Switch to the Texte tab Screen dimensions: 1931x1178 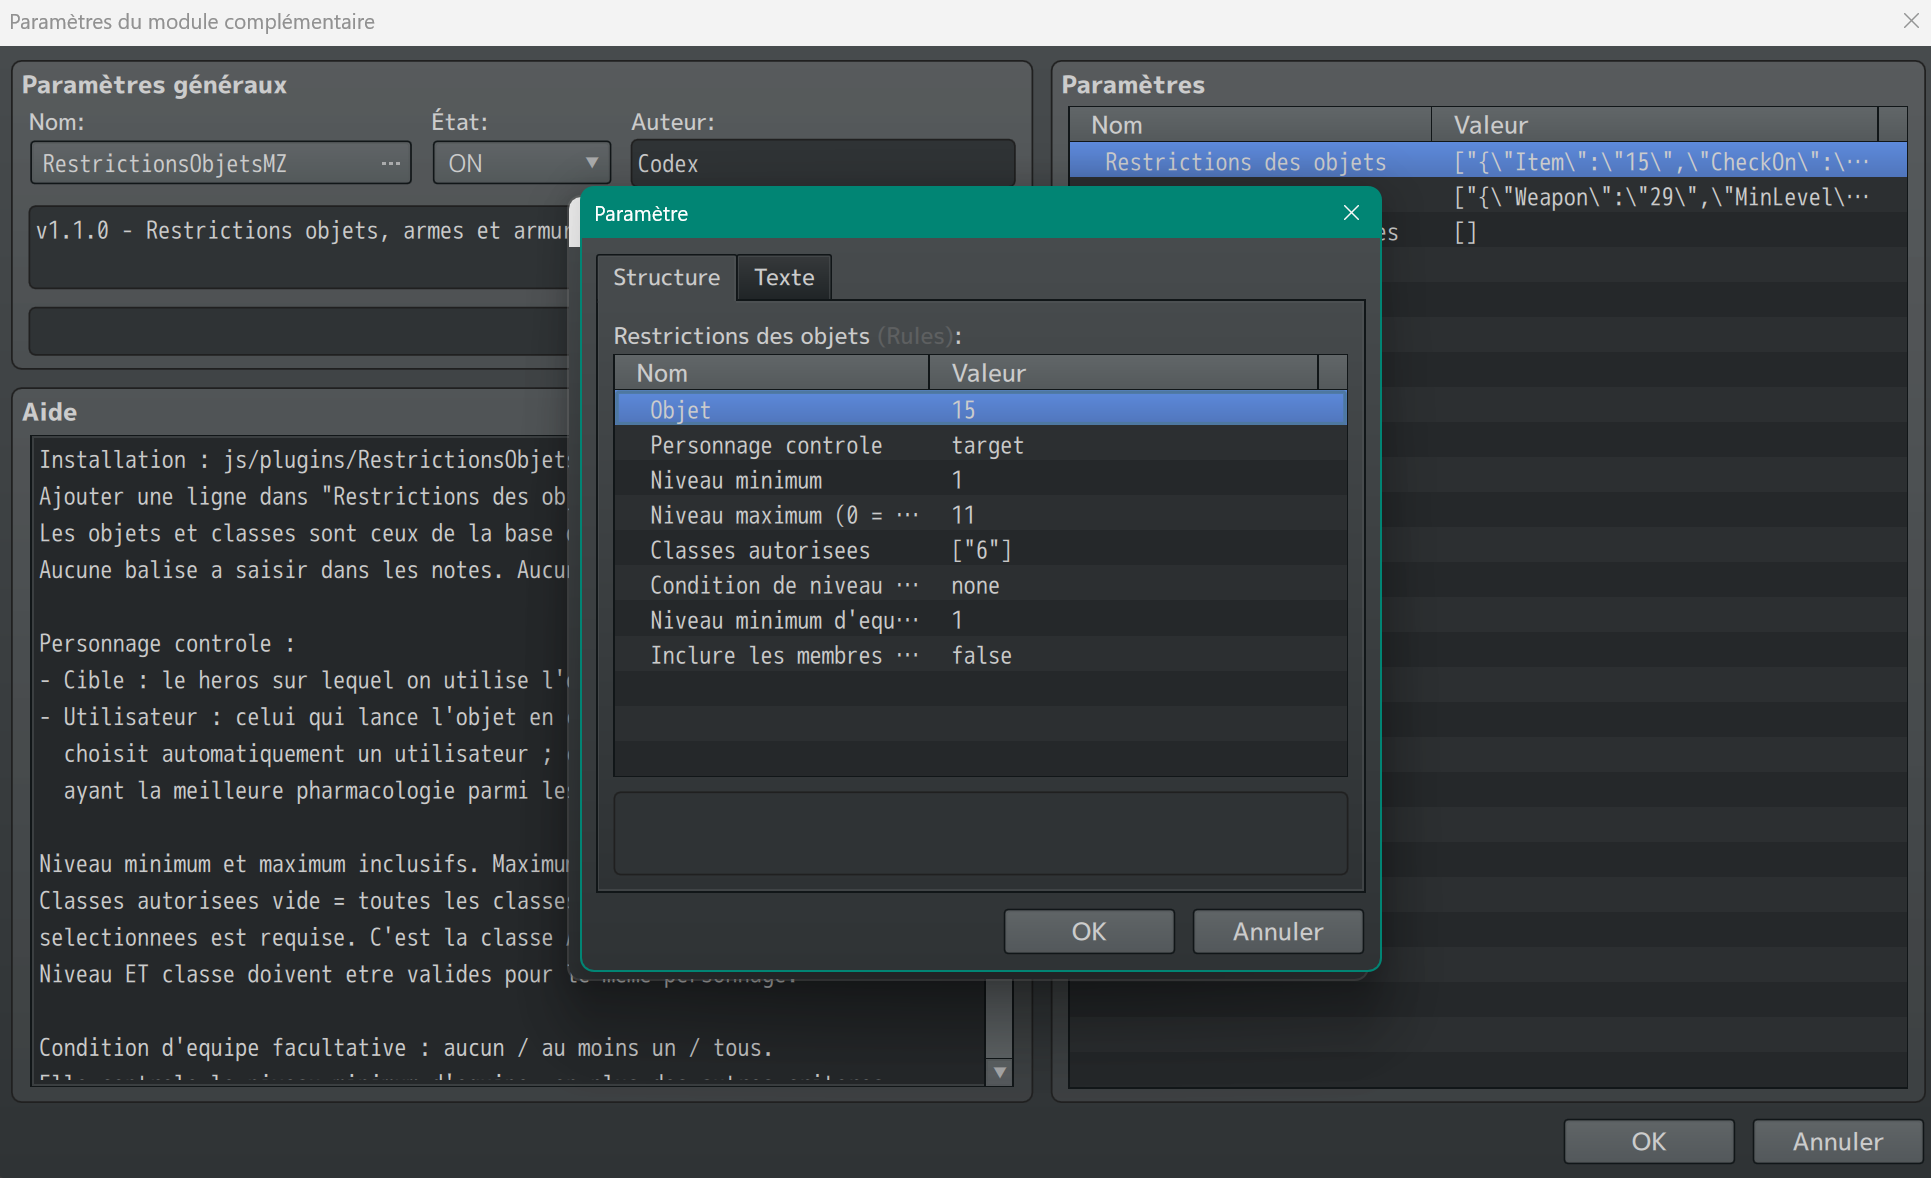(784, 277)
